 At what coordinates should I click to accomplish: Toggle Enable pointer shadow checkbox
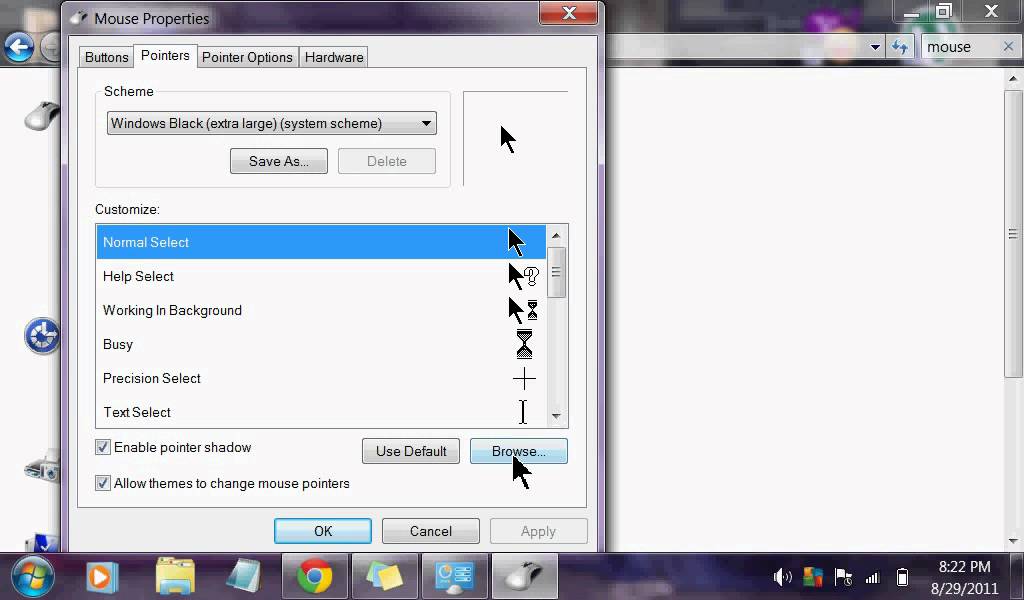(x=103, y=447)
